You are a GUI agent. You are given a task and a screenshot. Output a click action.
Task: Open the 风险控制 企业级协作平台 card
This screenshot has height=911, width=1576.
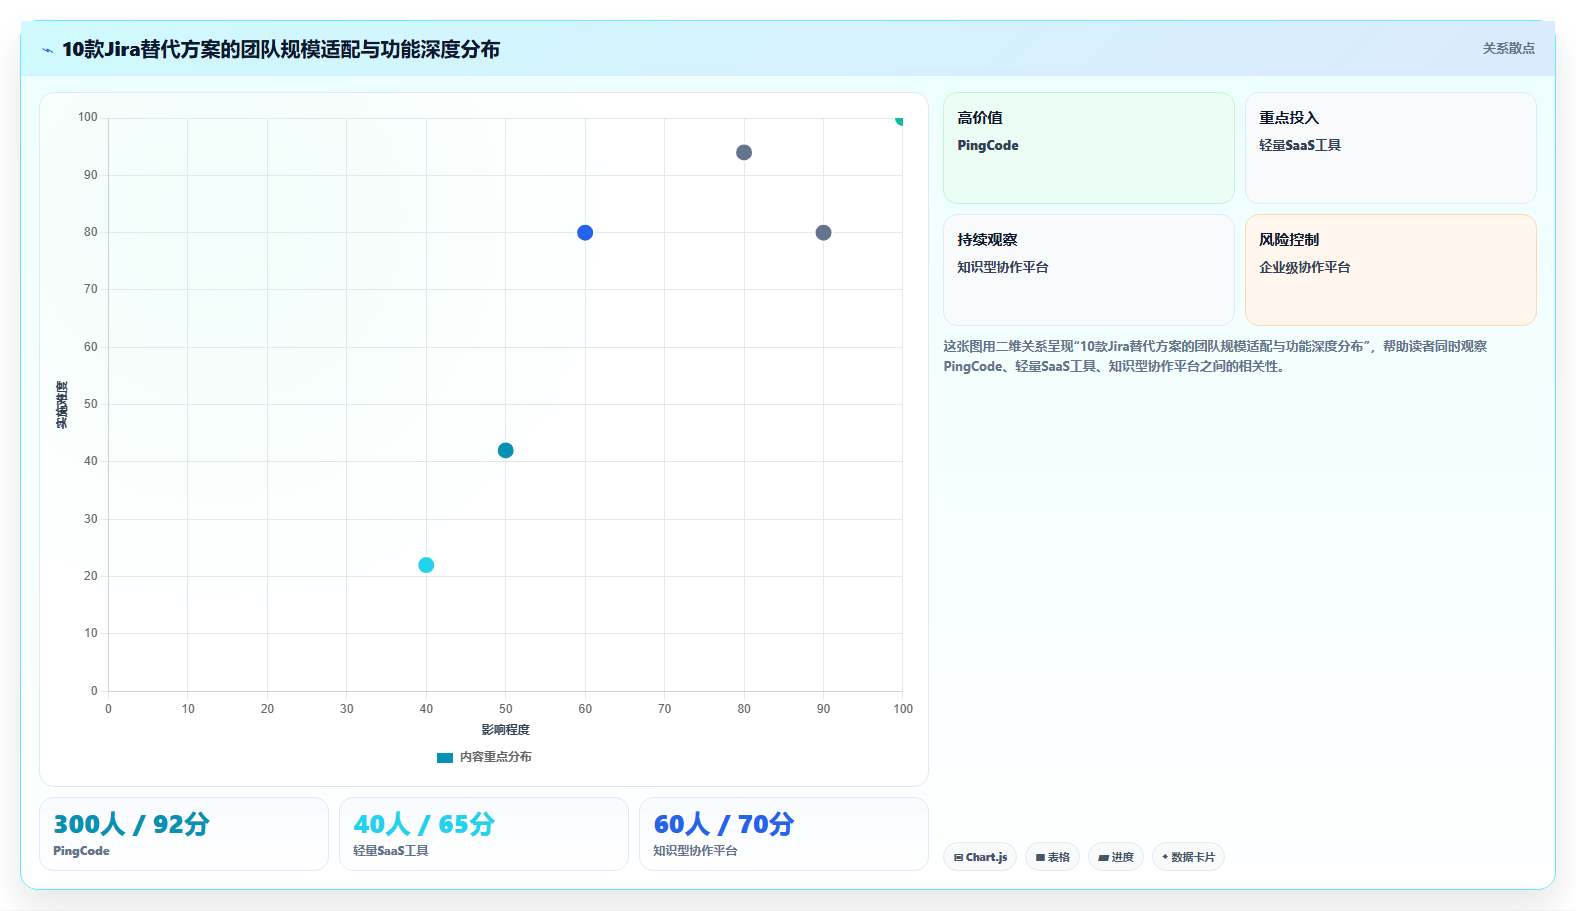click(1391, 270)
